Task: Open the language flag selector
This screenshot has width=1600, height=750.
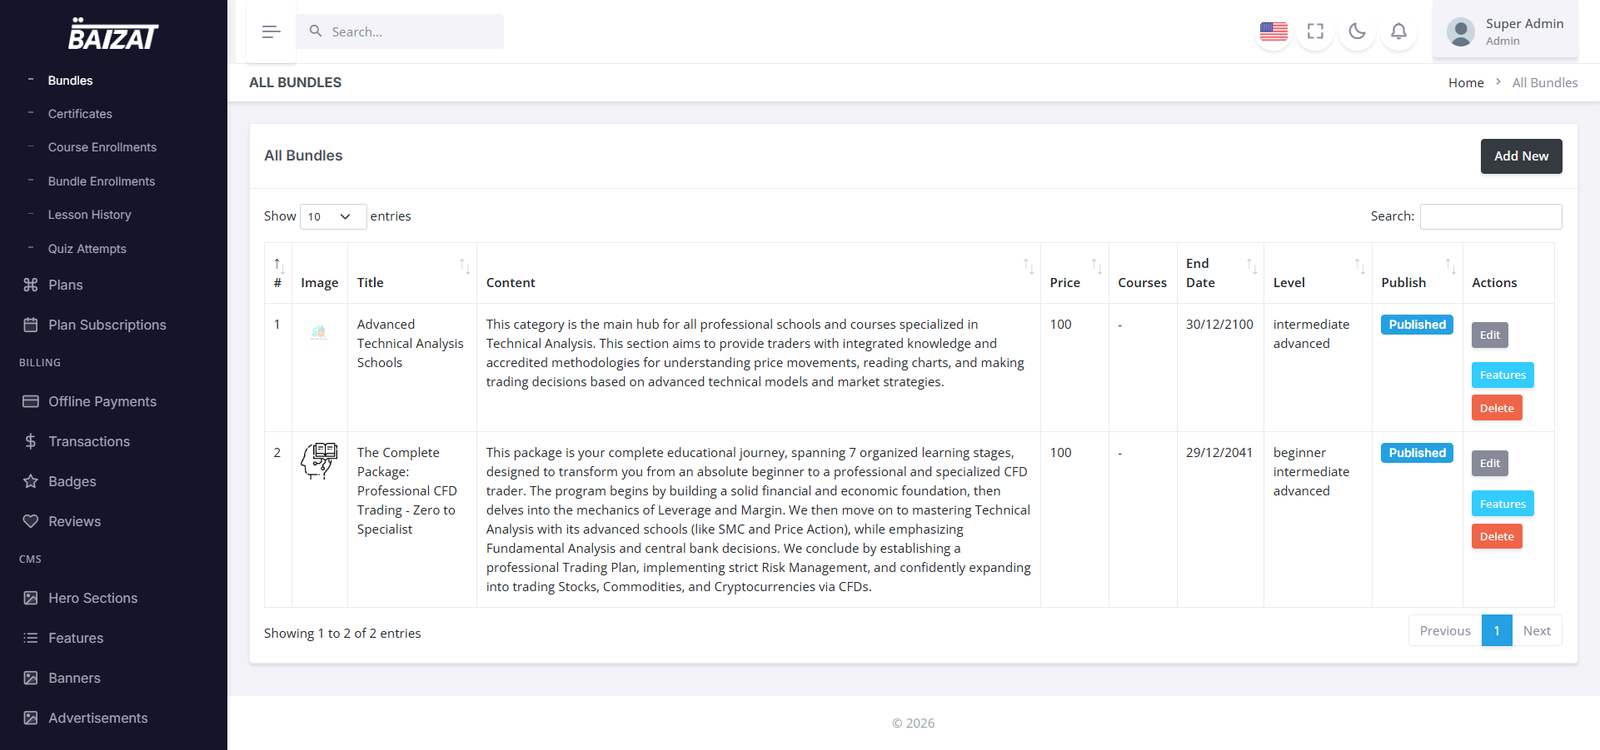Action: 1273,32
